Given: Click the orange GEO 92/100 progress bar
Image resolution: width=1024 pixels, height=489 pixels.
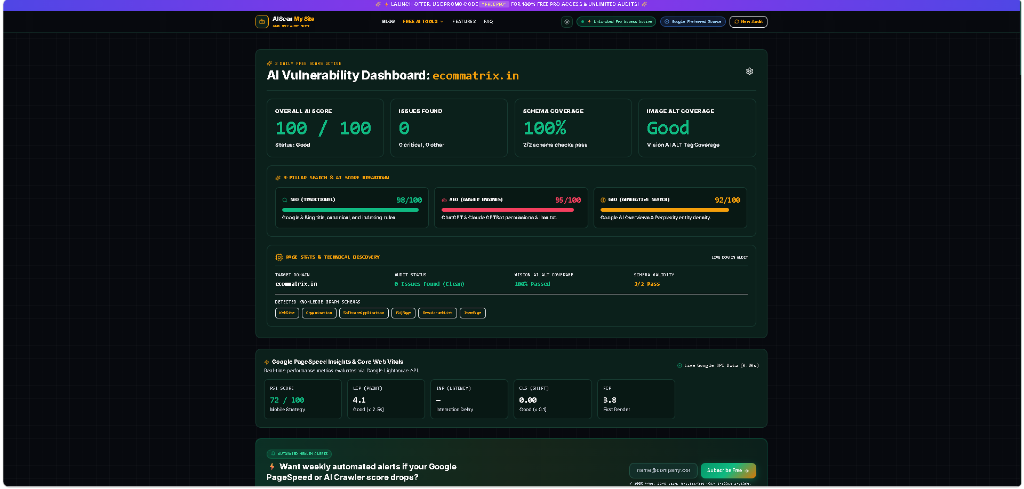Looking at the screenshot, I should [664, 210].
